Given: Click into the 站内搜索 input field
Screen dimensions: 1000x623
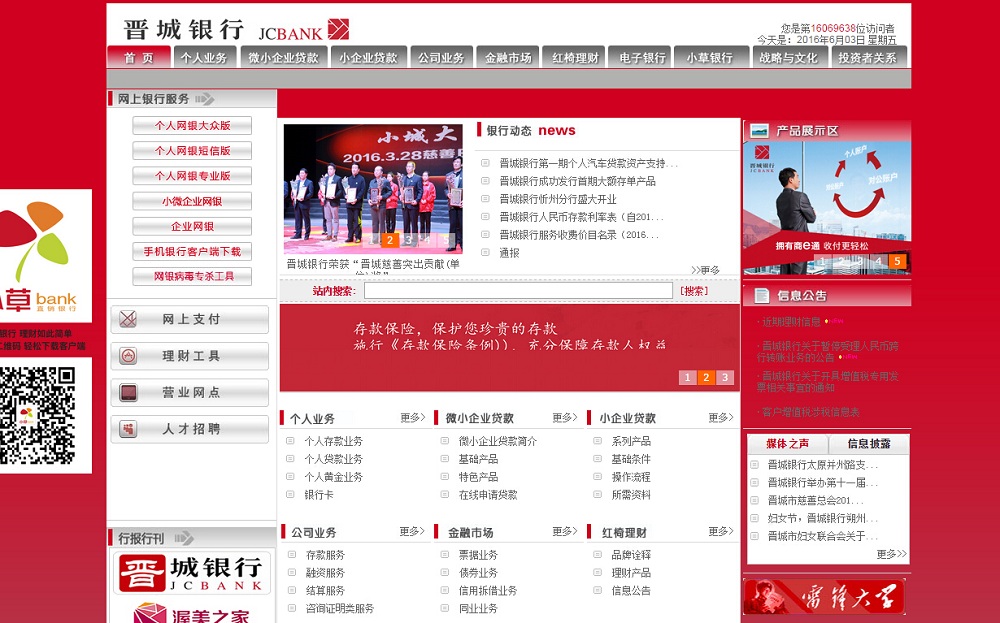Looking at the screenshot, I should [518, 291].
